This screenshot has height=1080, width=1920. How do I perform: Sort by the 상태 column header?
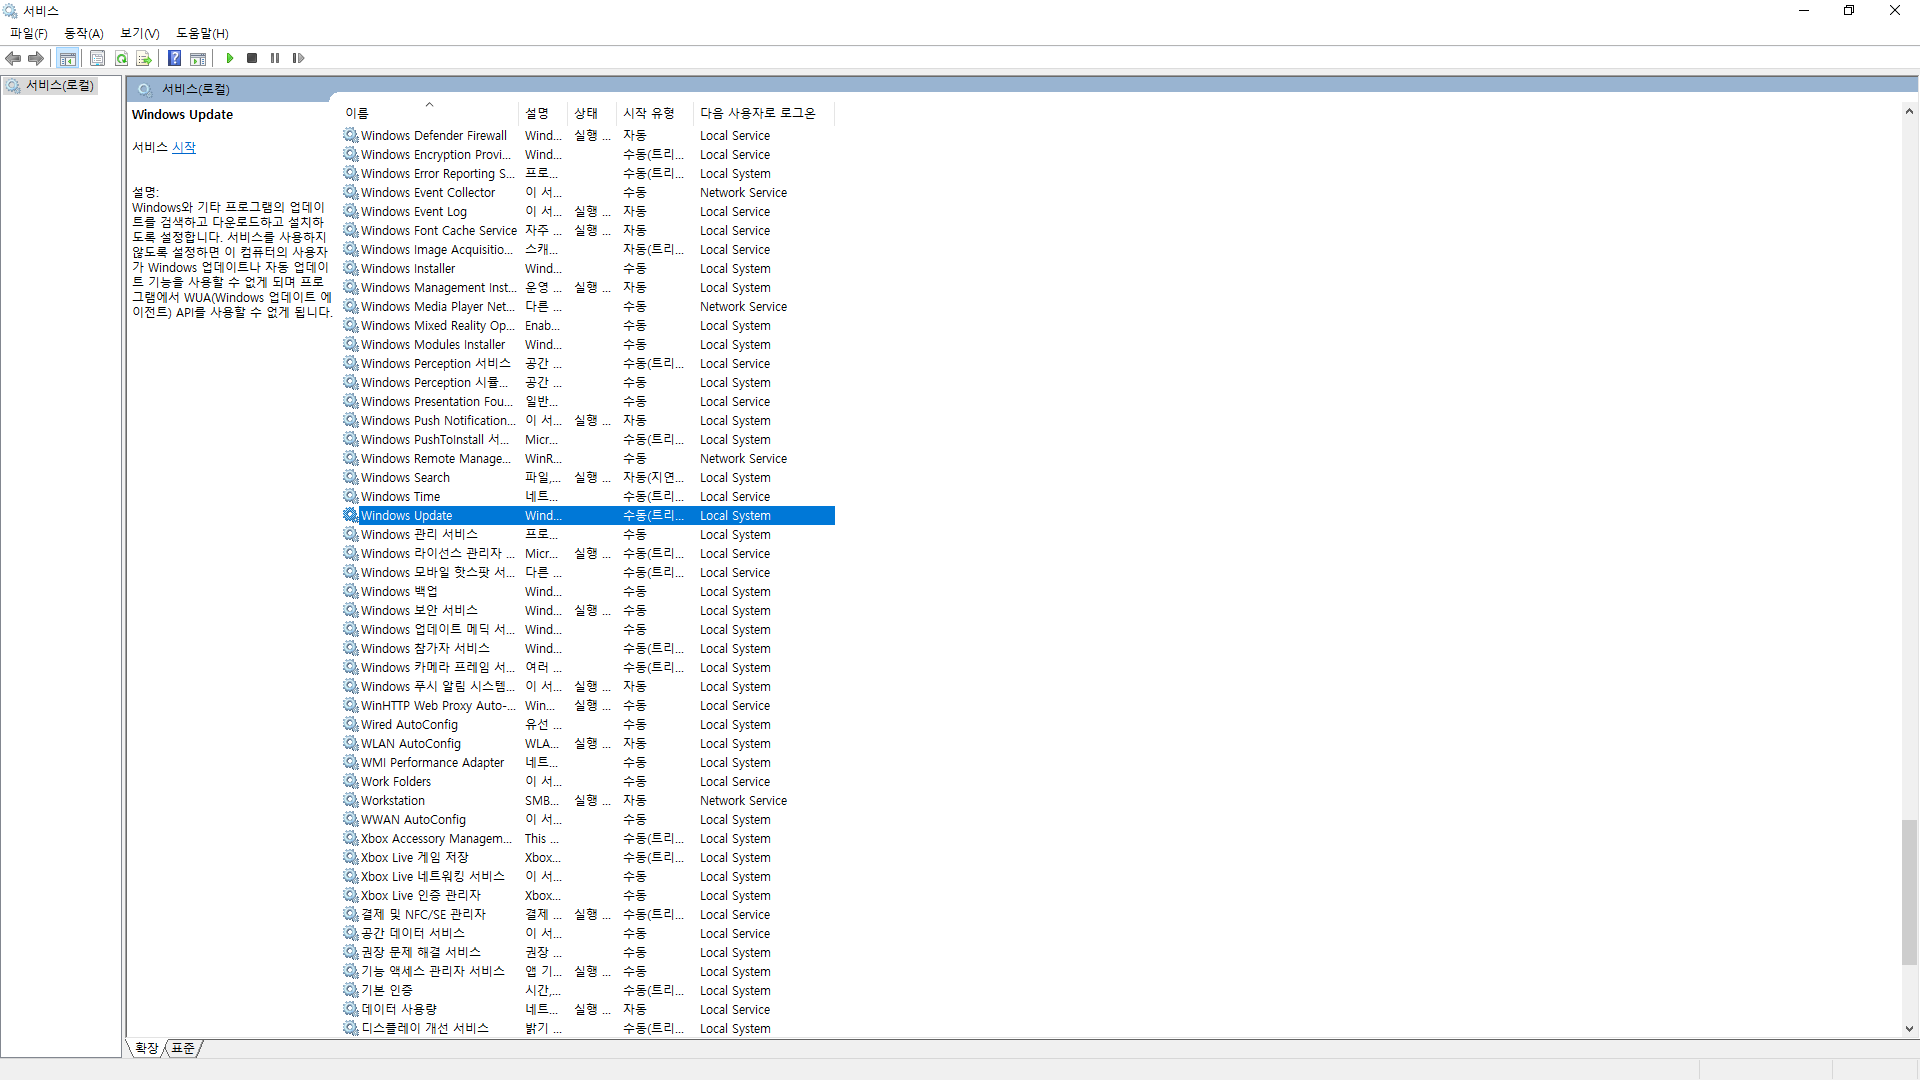[586, 113]
